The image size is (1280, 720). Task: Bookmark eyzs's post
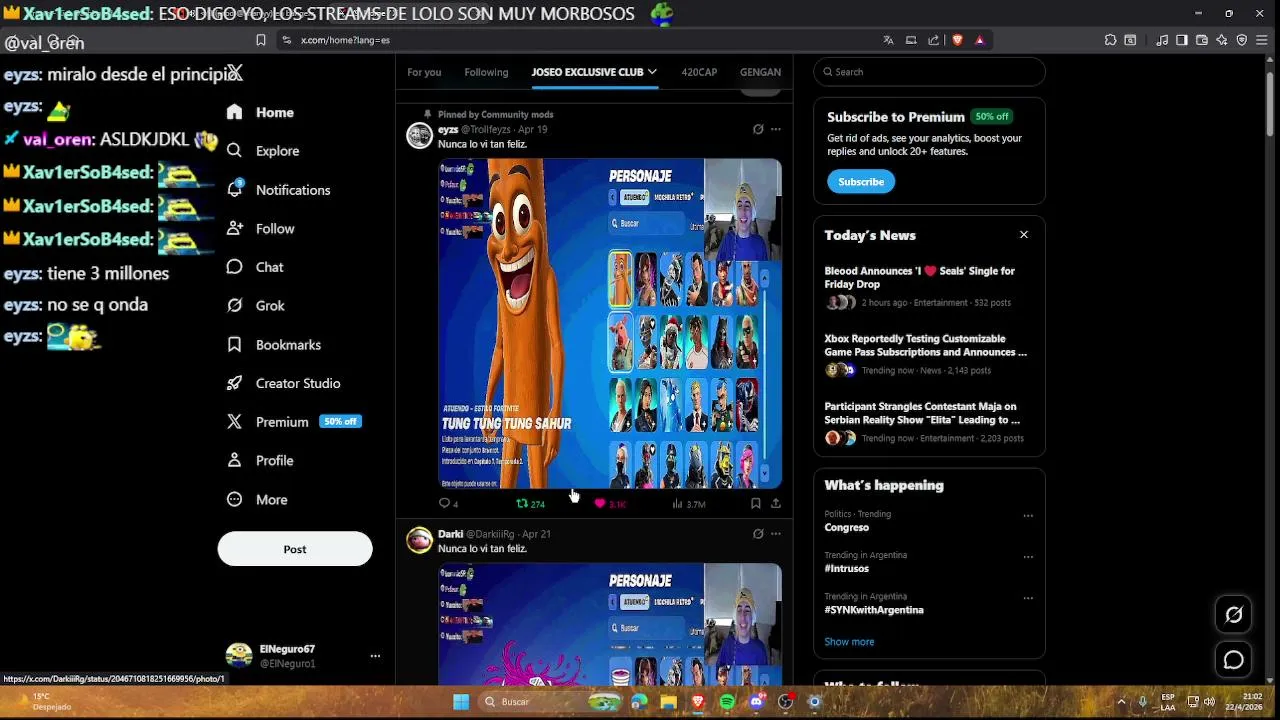pos(756,504)
